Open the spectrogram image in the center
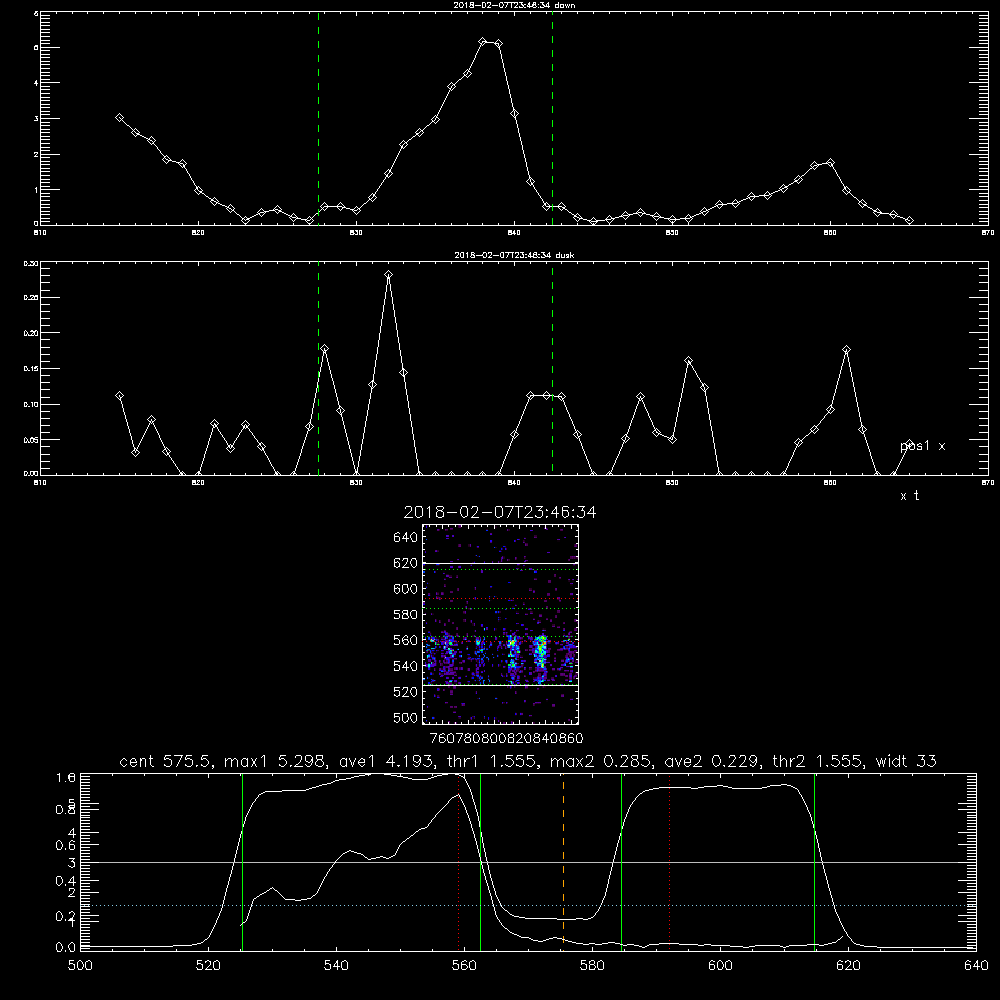The width and height of the screenshot is (1000, 1000). click(501, 624)
